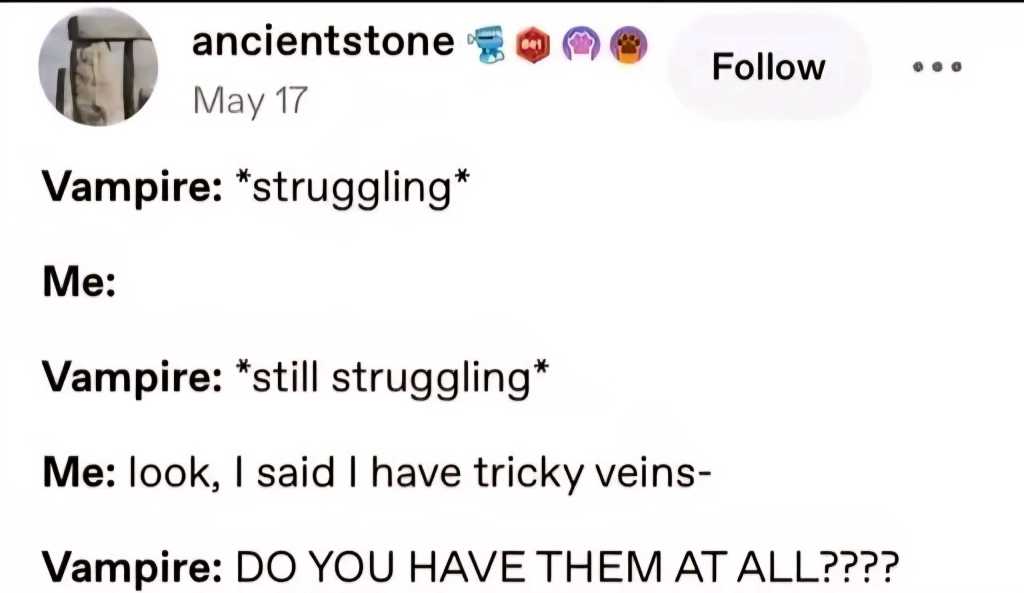
Task: Click the blue robot badge beside ancientstone
Action: point(486,42)
